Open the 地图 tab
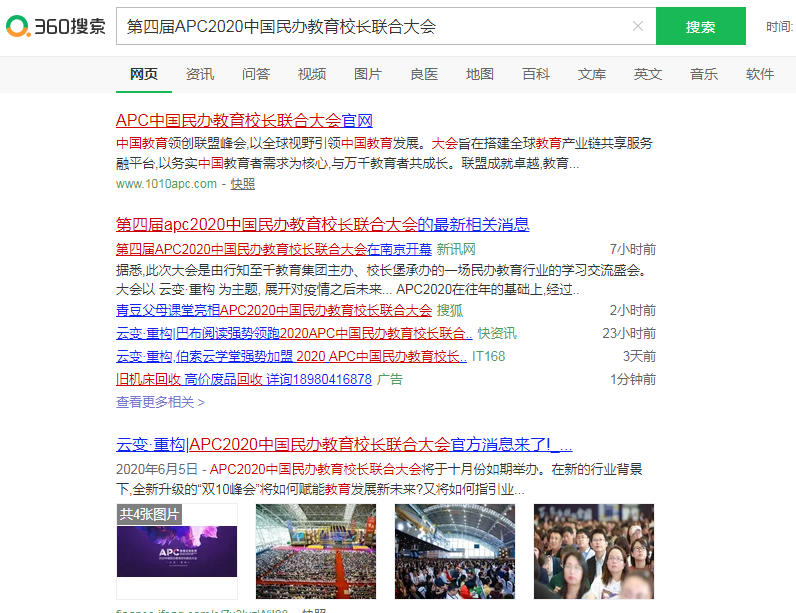The height and width of the screenshot is (613, 796). coord(480,74)
